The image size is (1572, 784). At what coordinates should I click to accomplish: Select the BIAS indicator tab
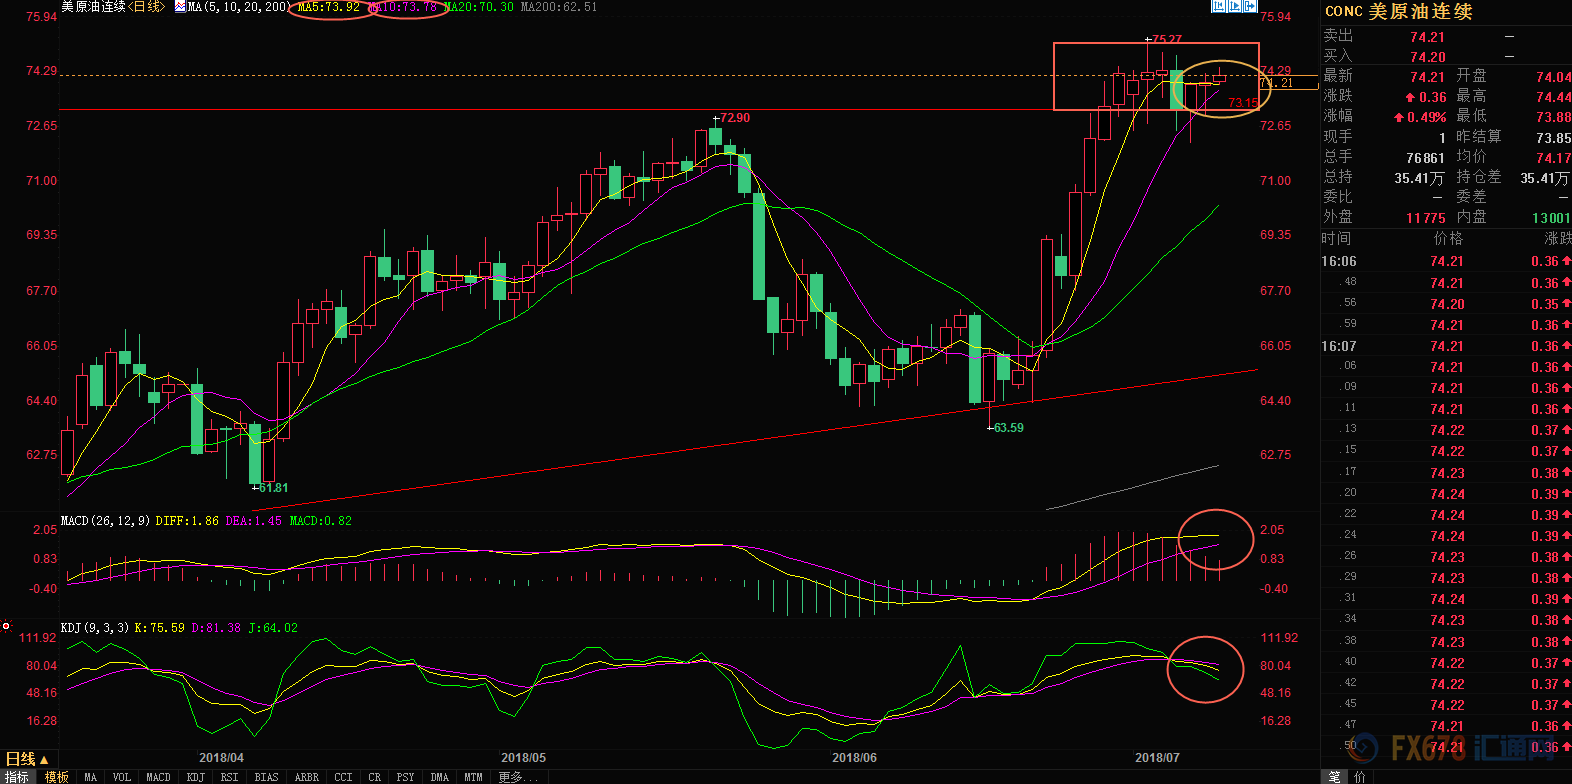pos(267,777)
